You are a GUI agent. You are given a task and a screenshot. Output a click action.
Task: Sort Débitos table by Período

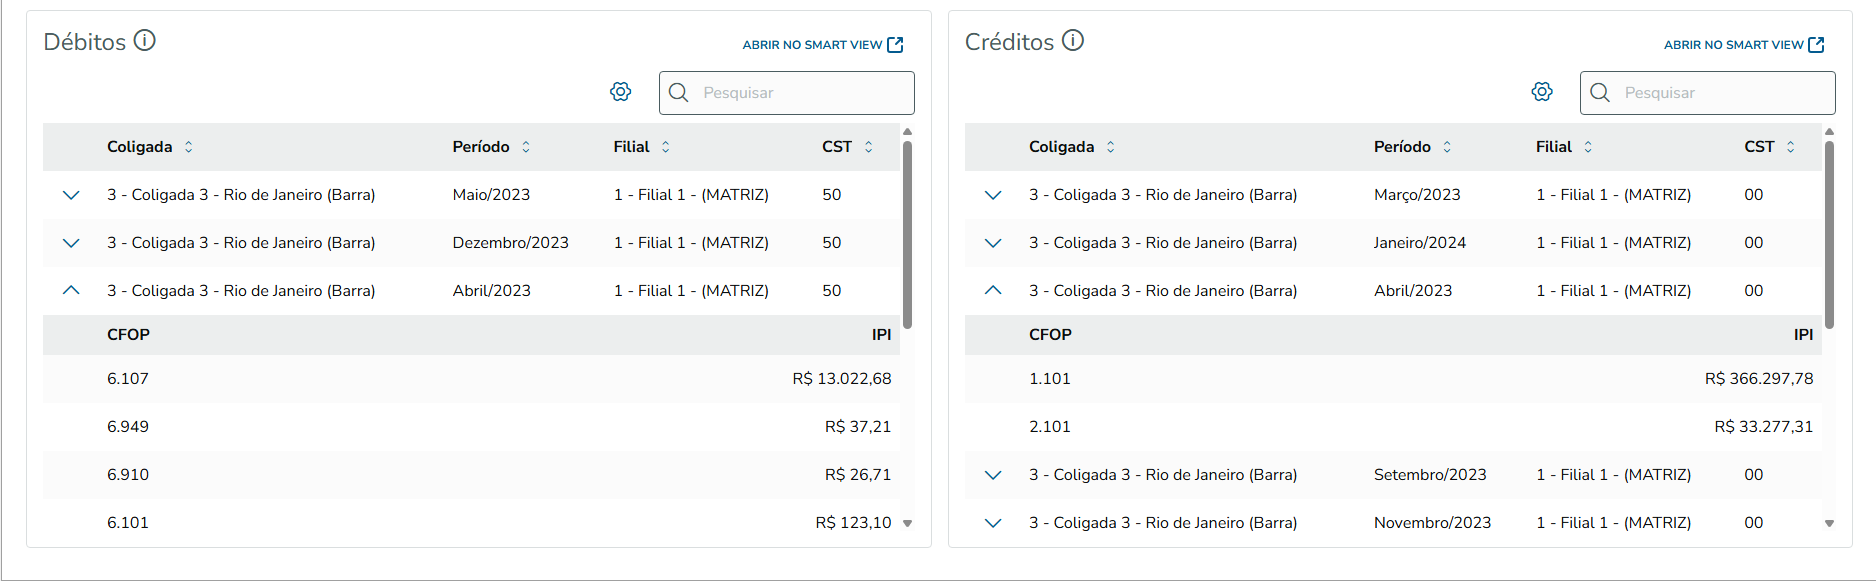[526, 147]
